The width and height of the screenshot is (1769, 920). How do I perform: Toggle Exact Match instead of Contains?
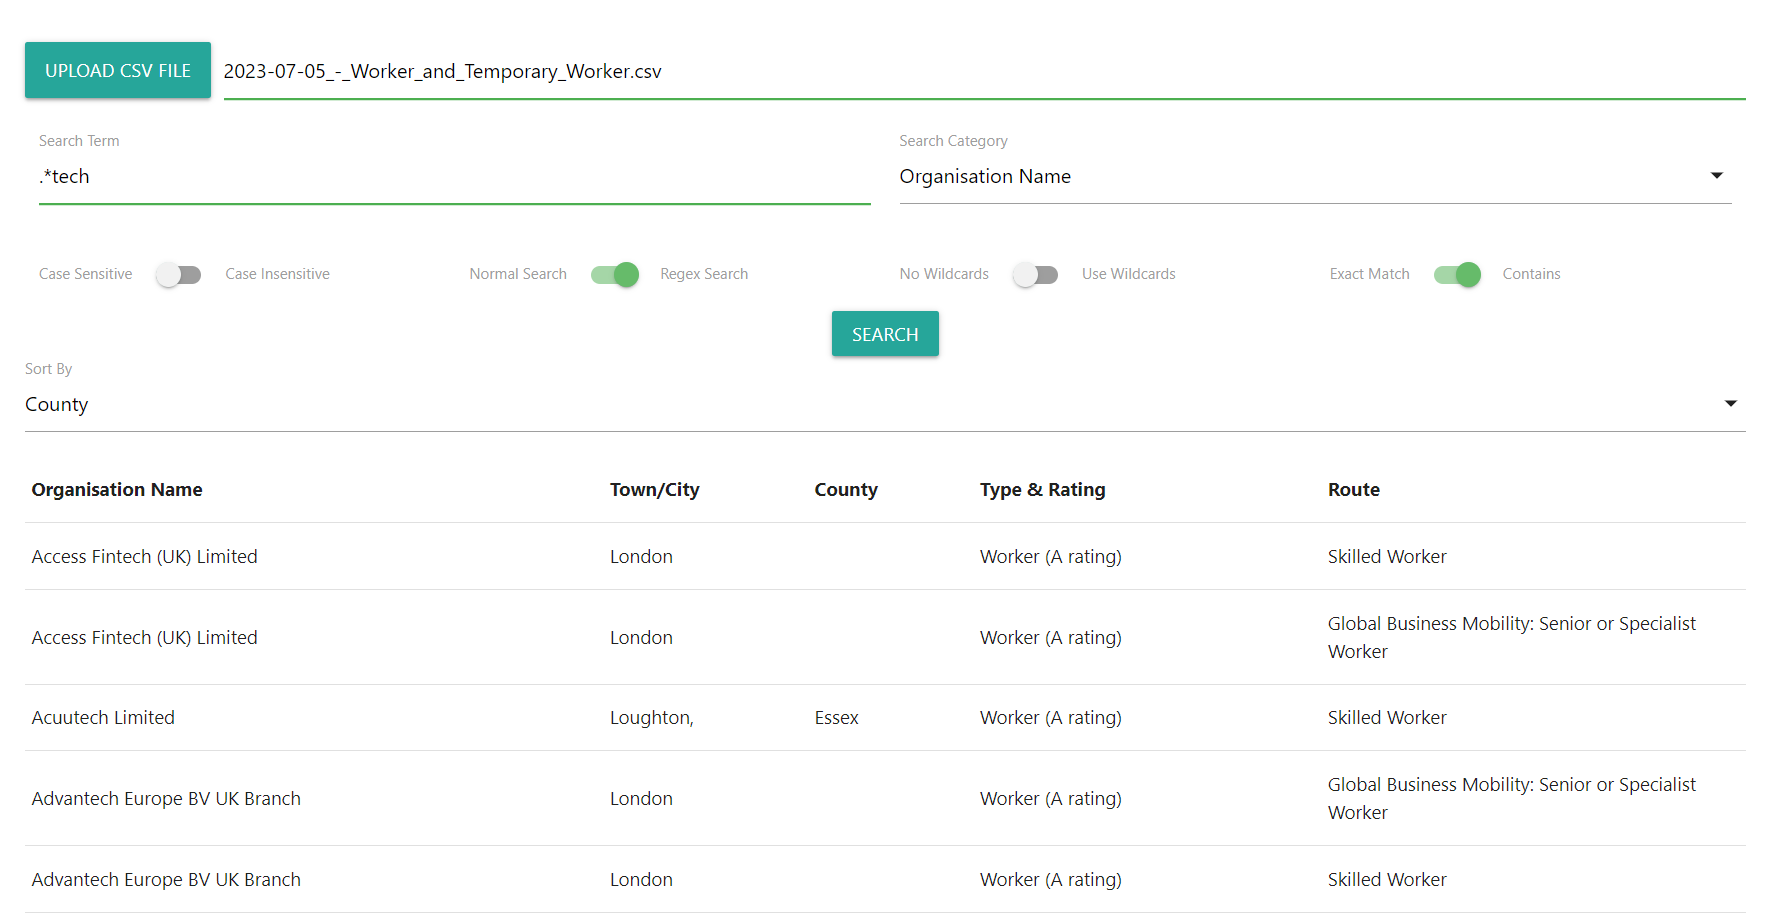point(1457,274)
